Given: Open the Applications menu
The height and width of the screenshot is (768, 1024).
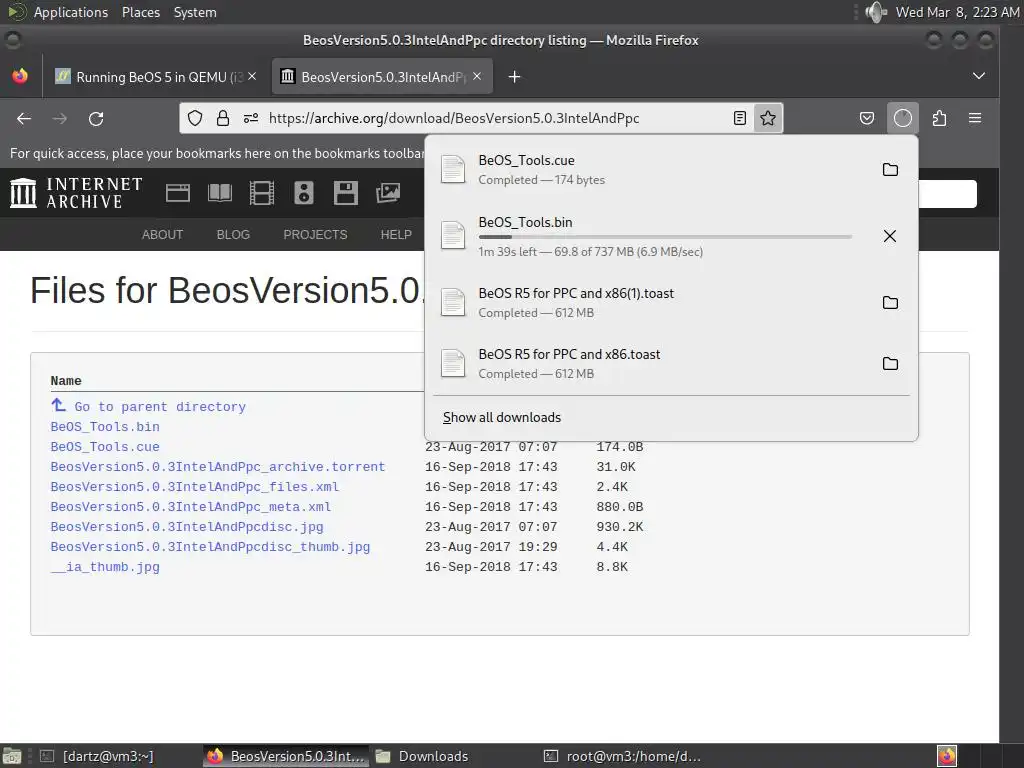Looking at the screenshot, I should click(x=71, y=12).
